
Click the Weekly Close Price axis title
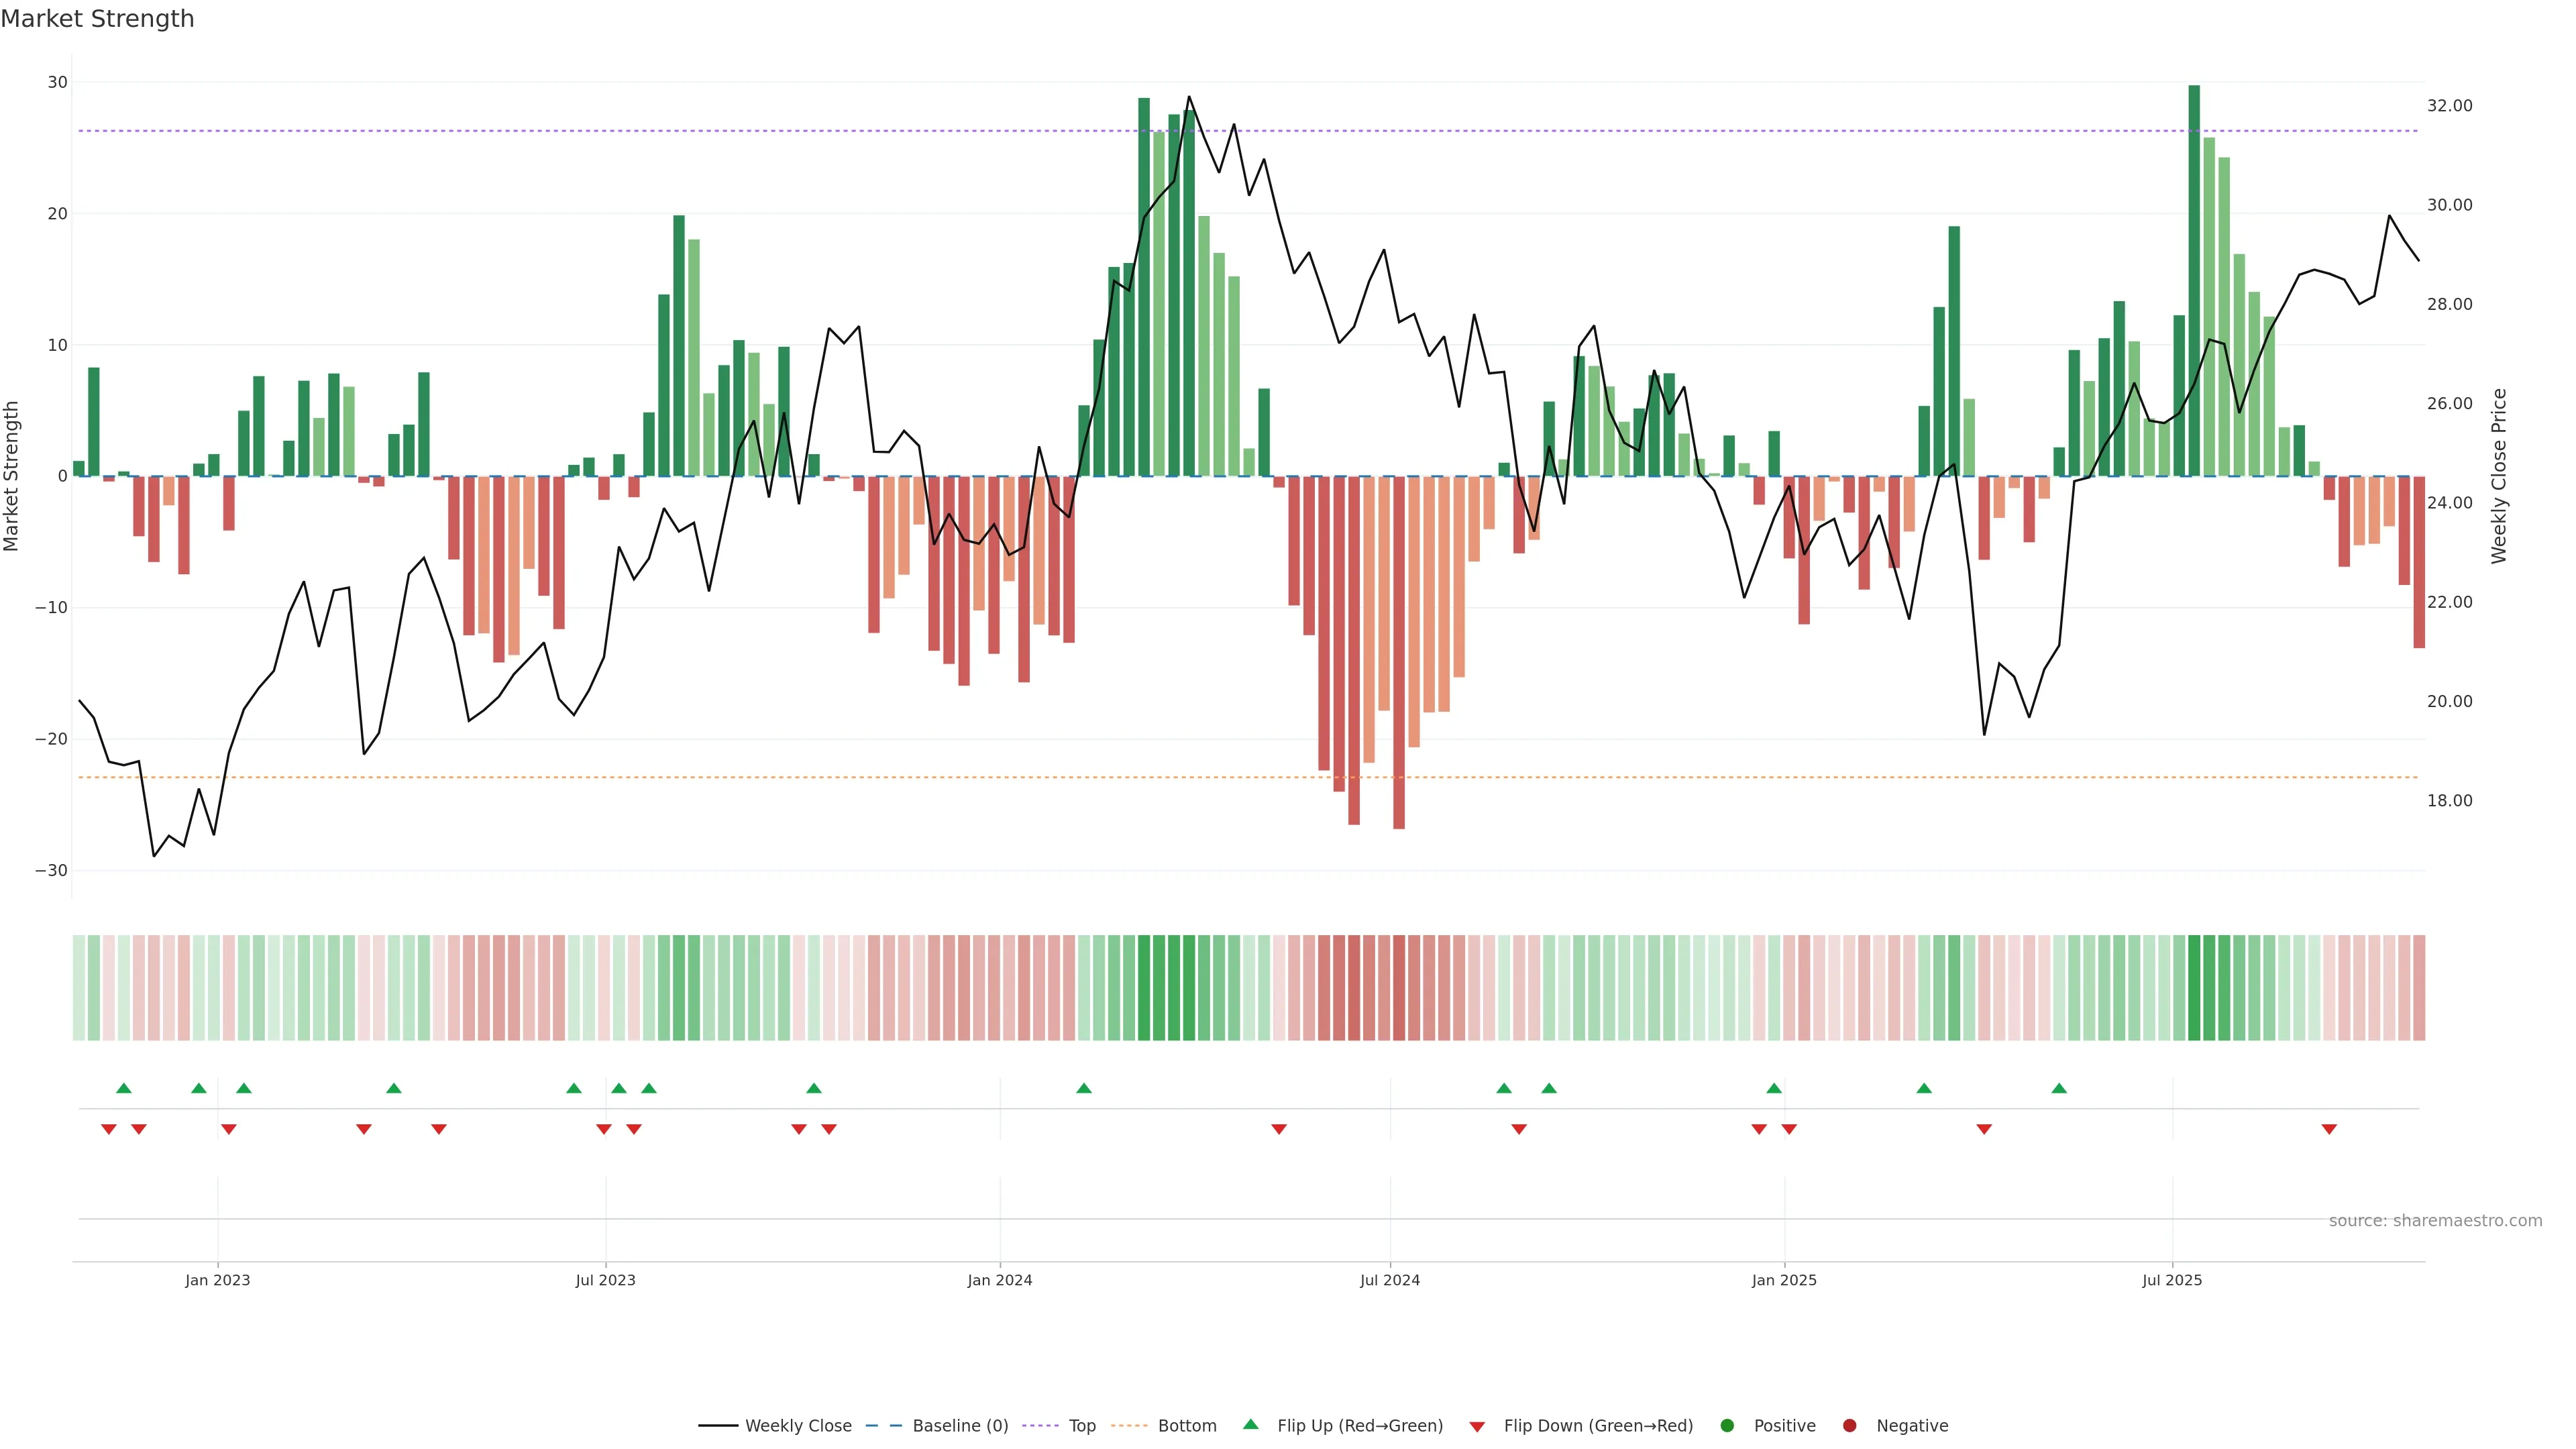point(2499,476)
